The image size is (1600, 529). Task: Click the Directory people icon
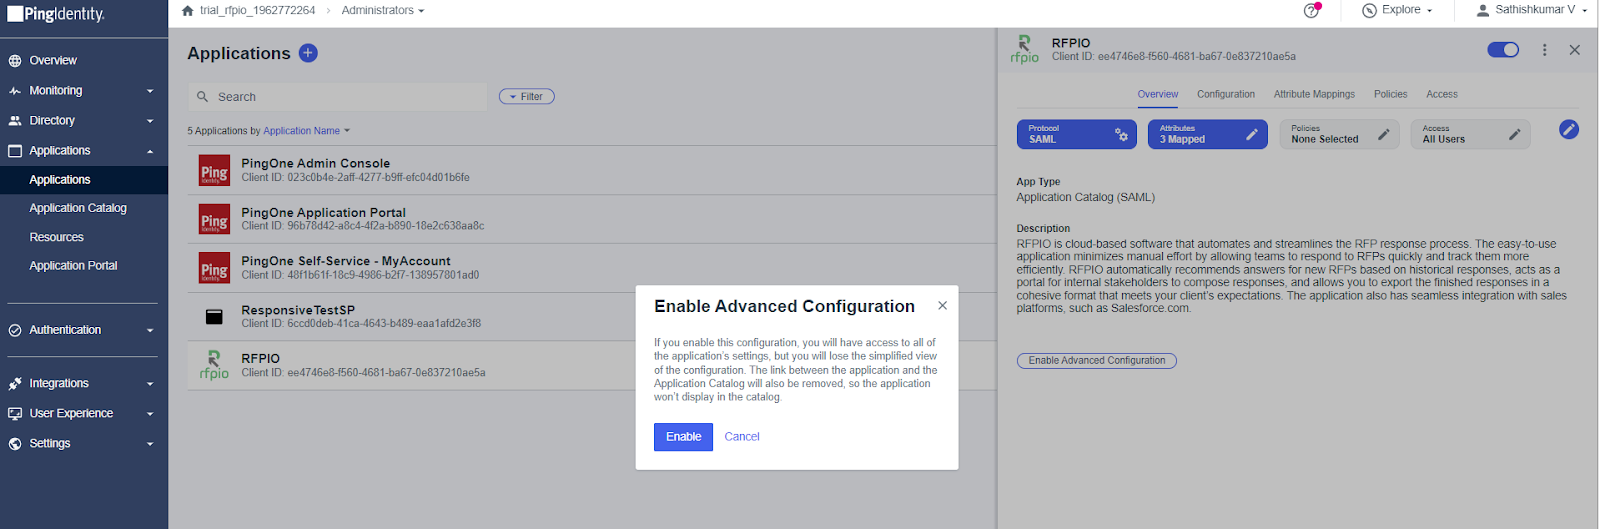pyautogui.click(x=15, y=121)
